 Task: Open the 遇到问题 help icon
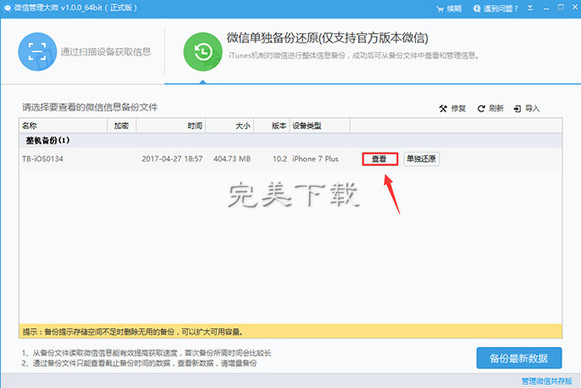click(x=477, y=9)
